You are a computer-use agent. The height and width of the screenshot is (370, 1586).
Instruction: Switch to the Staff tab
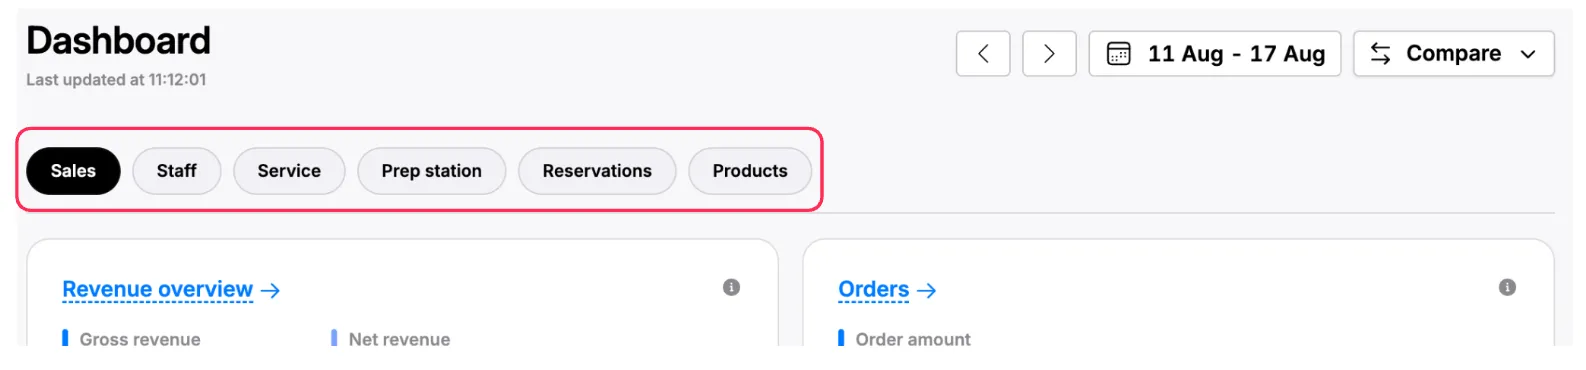tap(176, 171)
